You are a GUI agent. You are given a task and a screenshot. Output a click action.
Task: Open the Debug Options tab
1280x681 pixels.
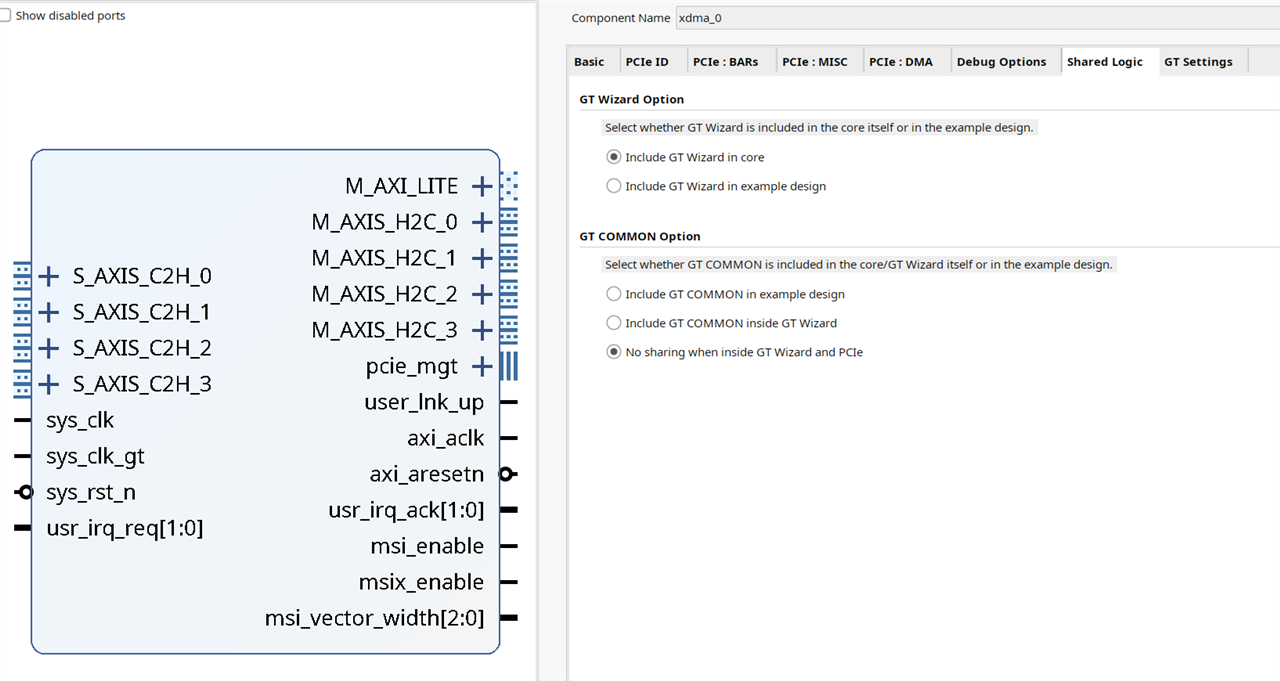point(1001,62)
